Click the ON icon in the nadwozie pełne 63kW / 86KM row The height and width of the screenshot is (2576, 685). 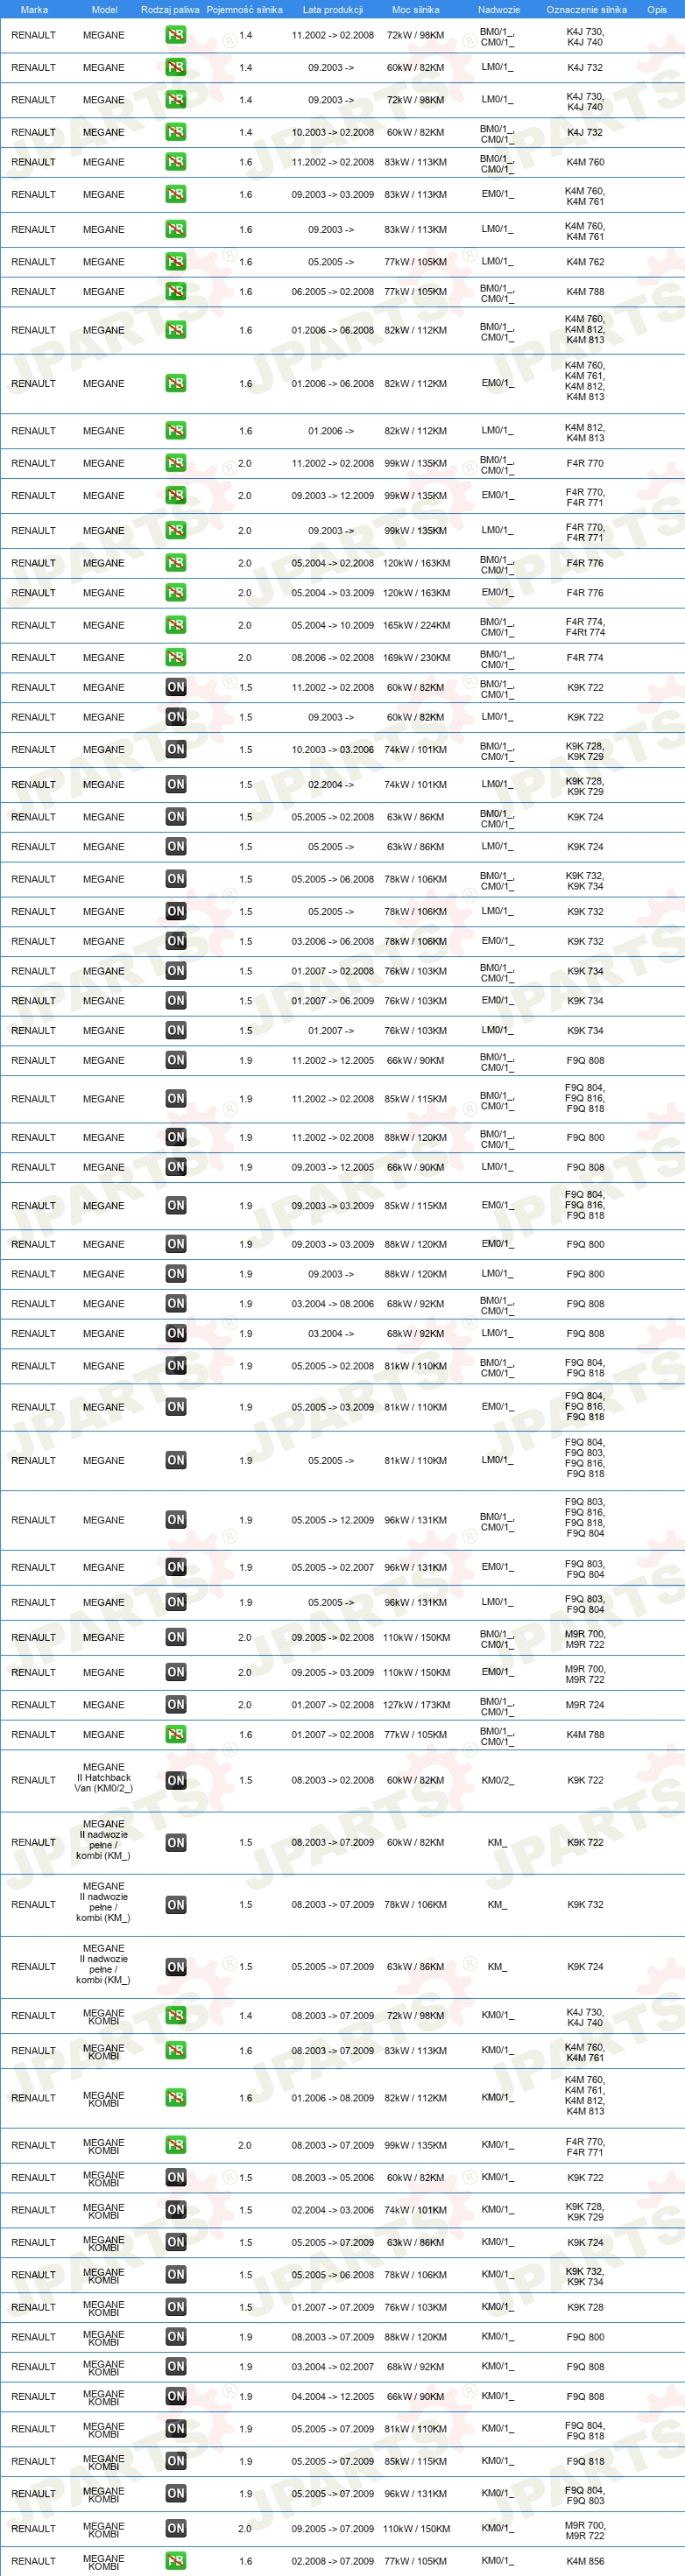pyautogui.click(x=176, y=1967)
